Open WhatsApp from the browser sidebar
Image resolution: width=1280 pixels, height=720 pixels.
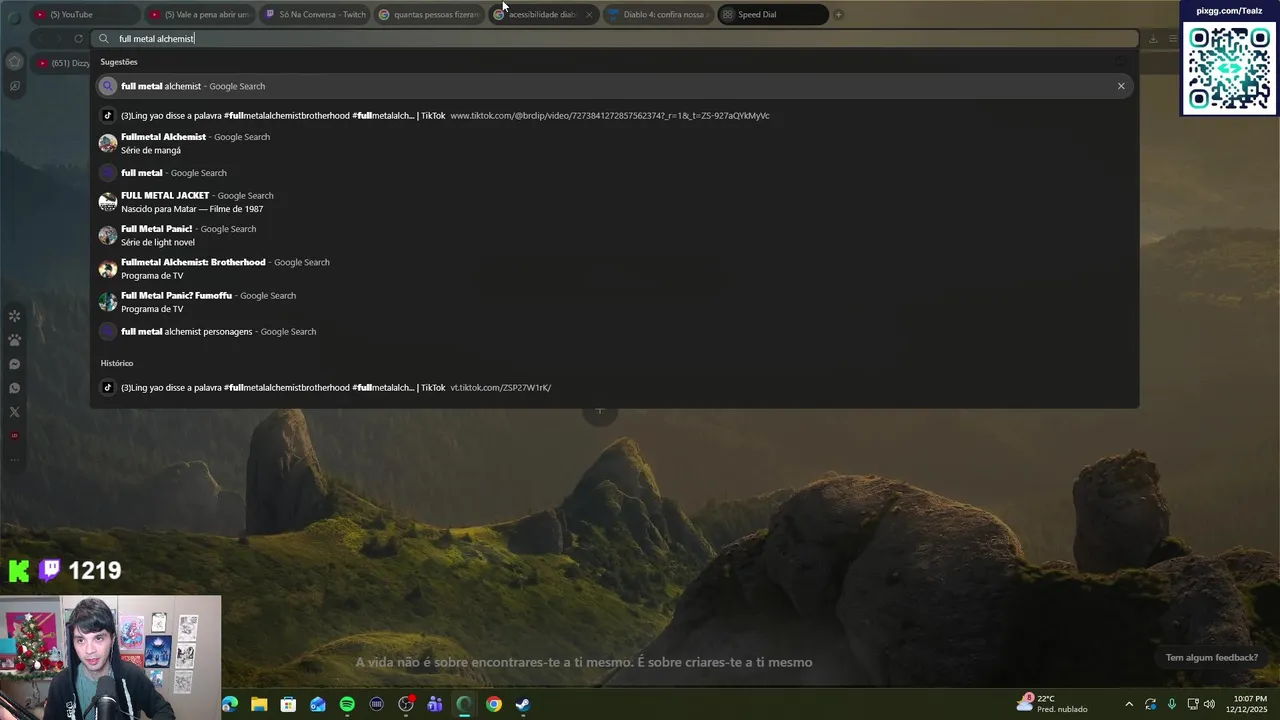[14, 388]
